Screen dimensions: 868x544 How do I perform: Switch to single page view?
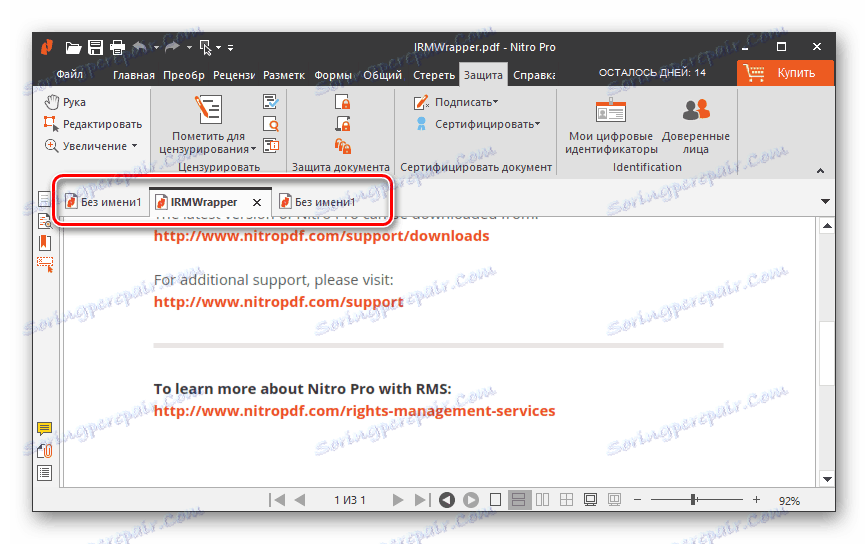click(495, 500)
